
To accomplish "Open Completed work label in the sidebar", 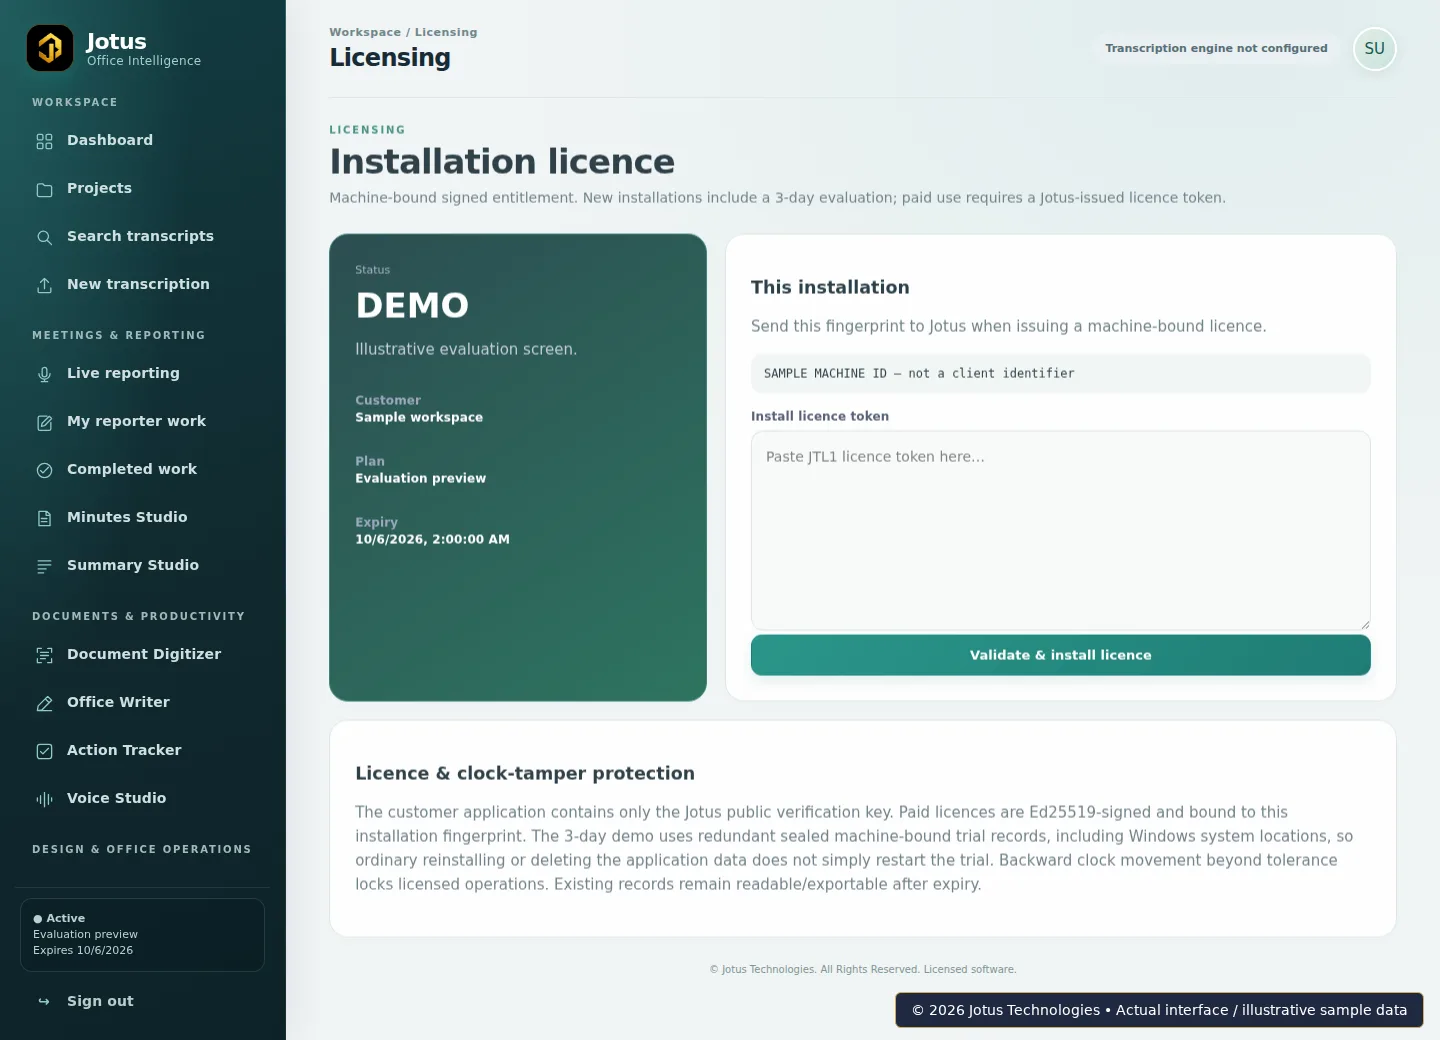I will [x=132, y=469].
